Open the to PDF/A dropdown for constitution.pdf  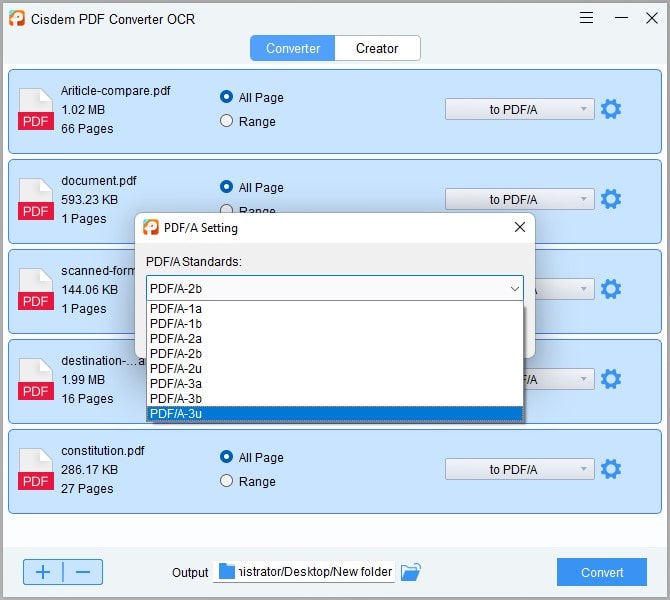click(x=520, y=469)
